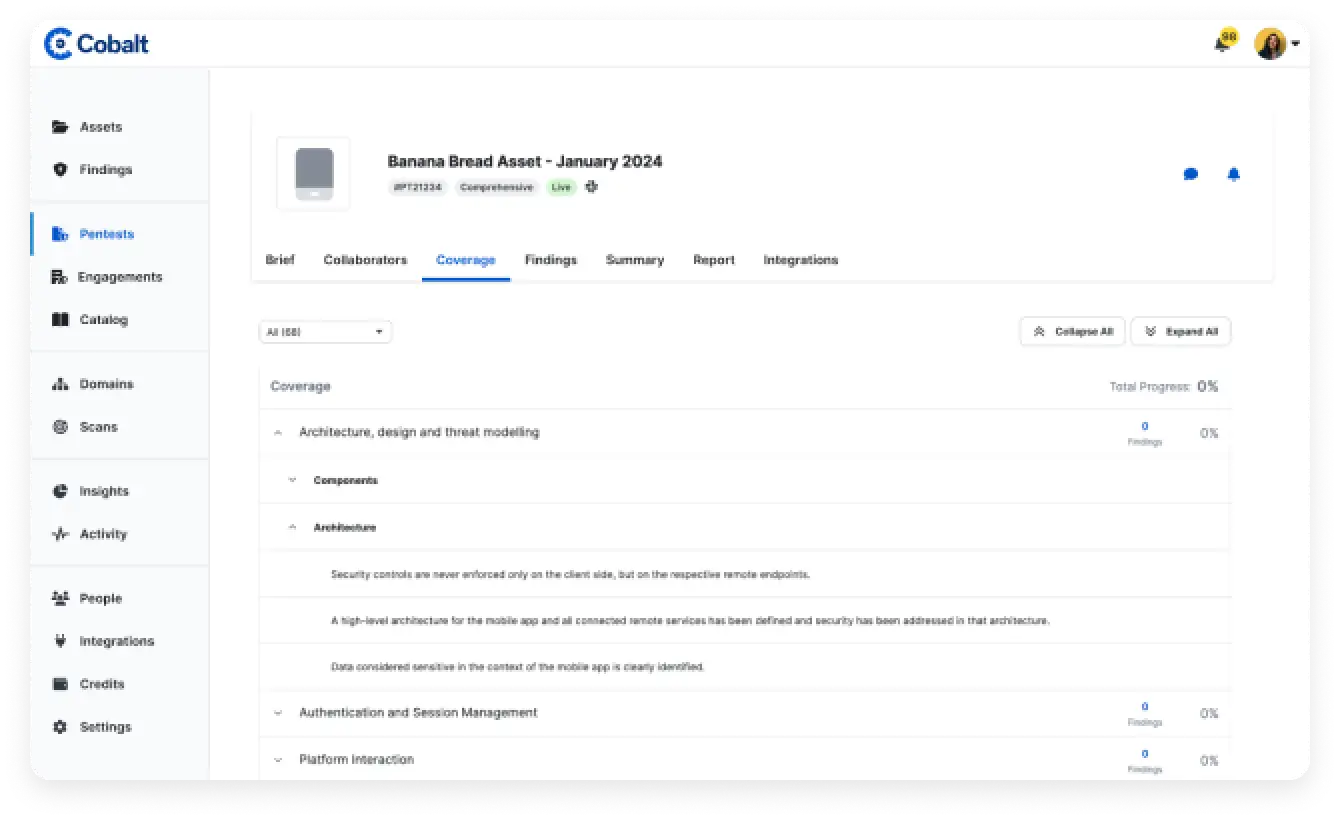Viewport: 1340px width, 820px height.
Task: Click the Assets folder icon in sidebar
Action: 60,127
